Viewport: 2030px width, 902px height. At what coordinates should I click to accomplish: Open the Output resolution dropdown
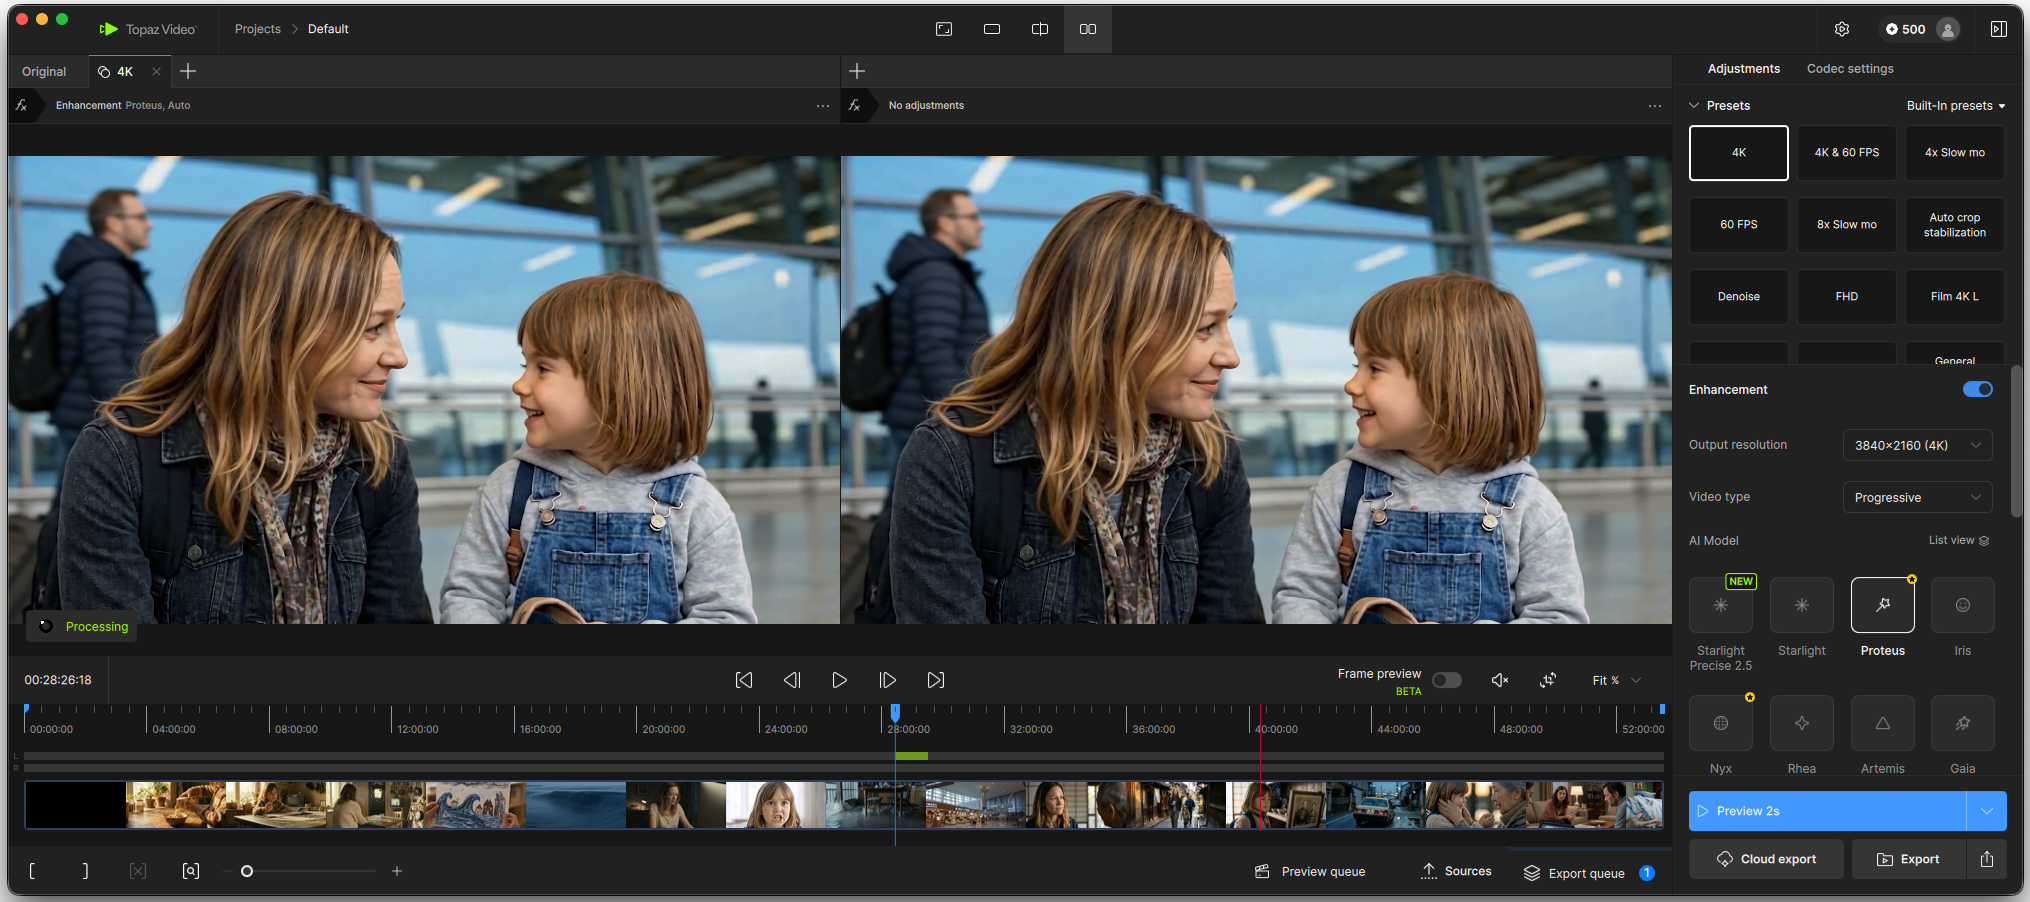1918,445
